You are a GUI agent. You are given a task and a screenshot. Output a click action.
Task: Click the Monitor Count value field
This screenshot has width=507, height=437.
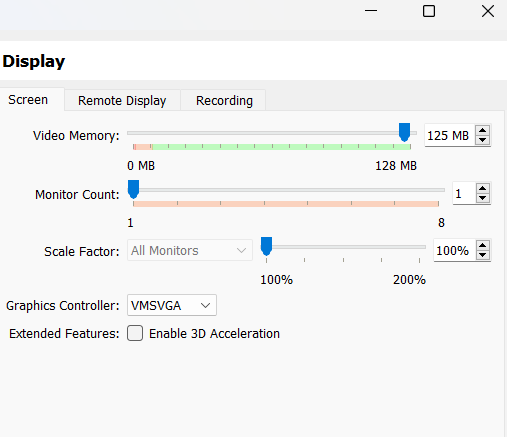(x=464, y=193)
